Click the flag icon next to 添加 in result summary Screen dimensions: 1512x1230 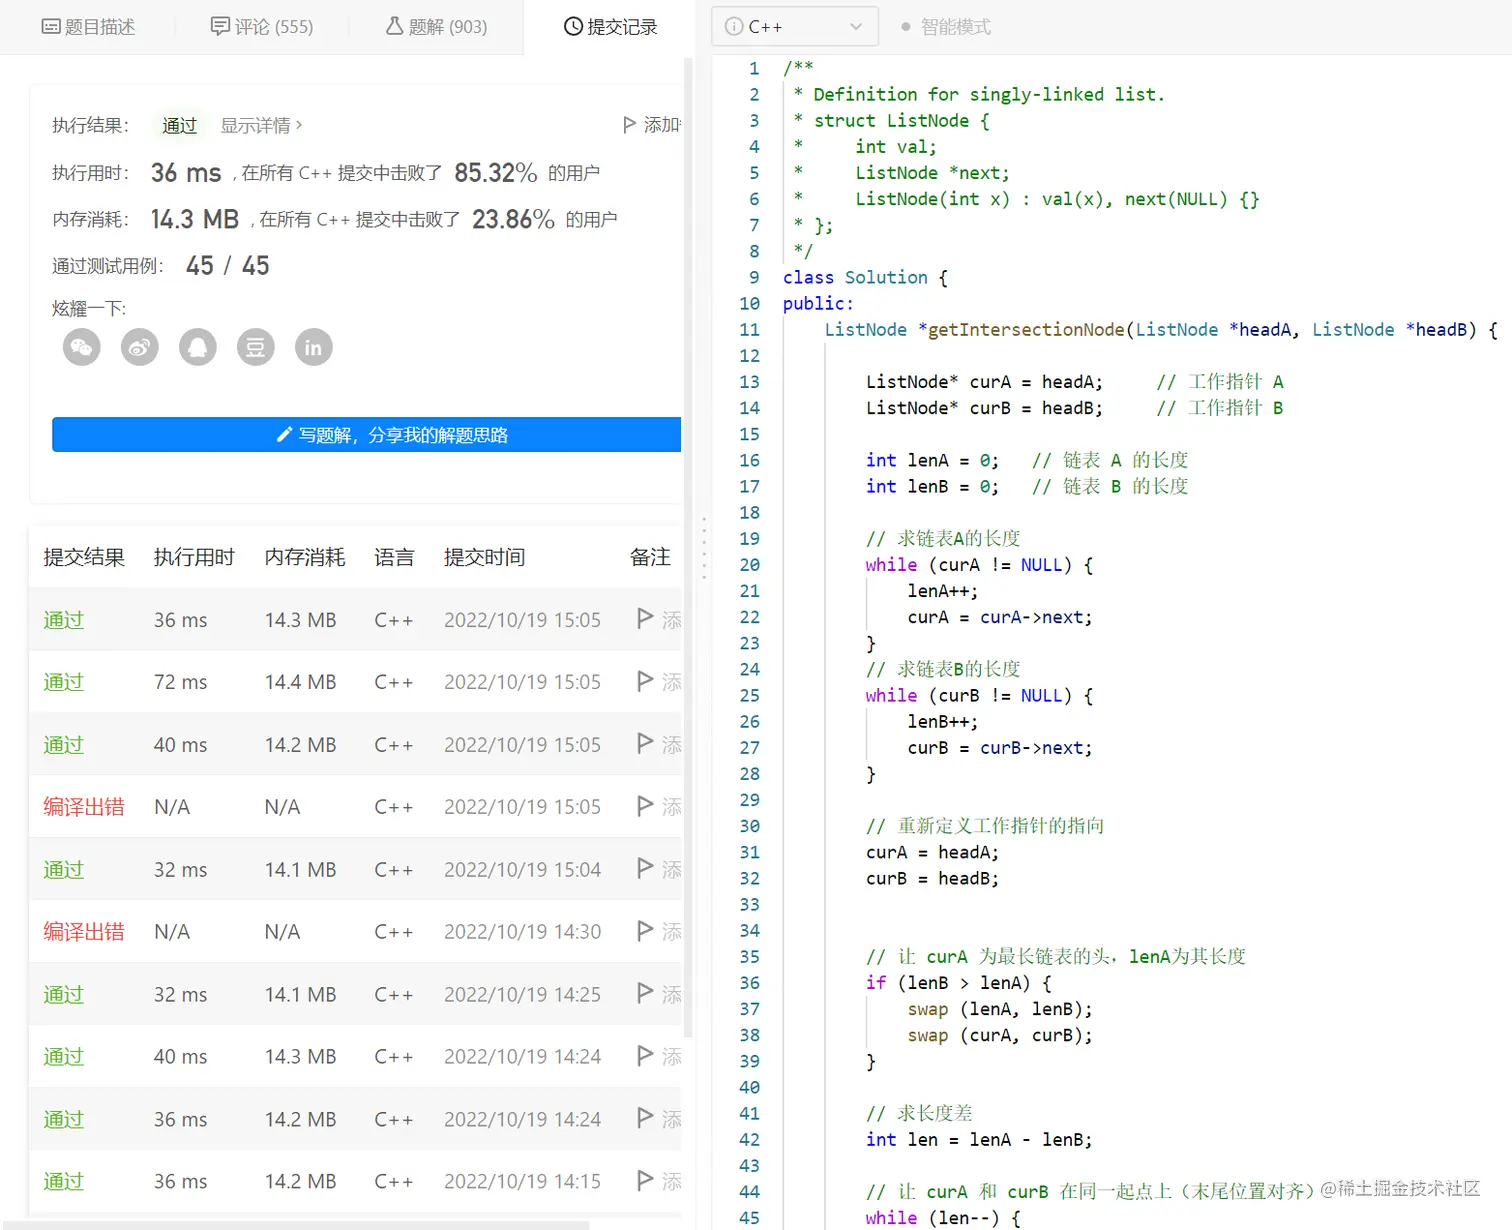point(629,125)
